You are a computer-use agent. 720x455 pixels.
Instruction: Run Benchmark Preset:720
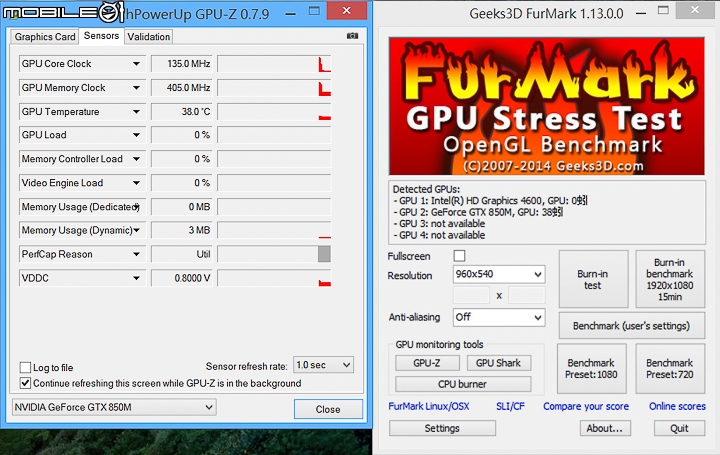tap(670, 368)
